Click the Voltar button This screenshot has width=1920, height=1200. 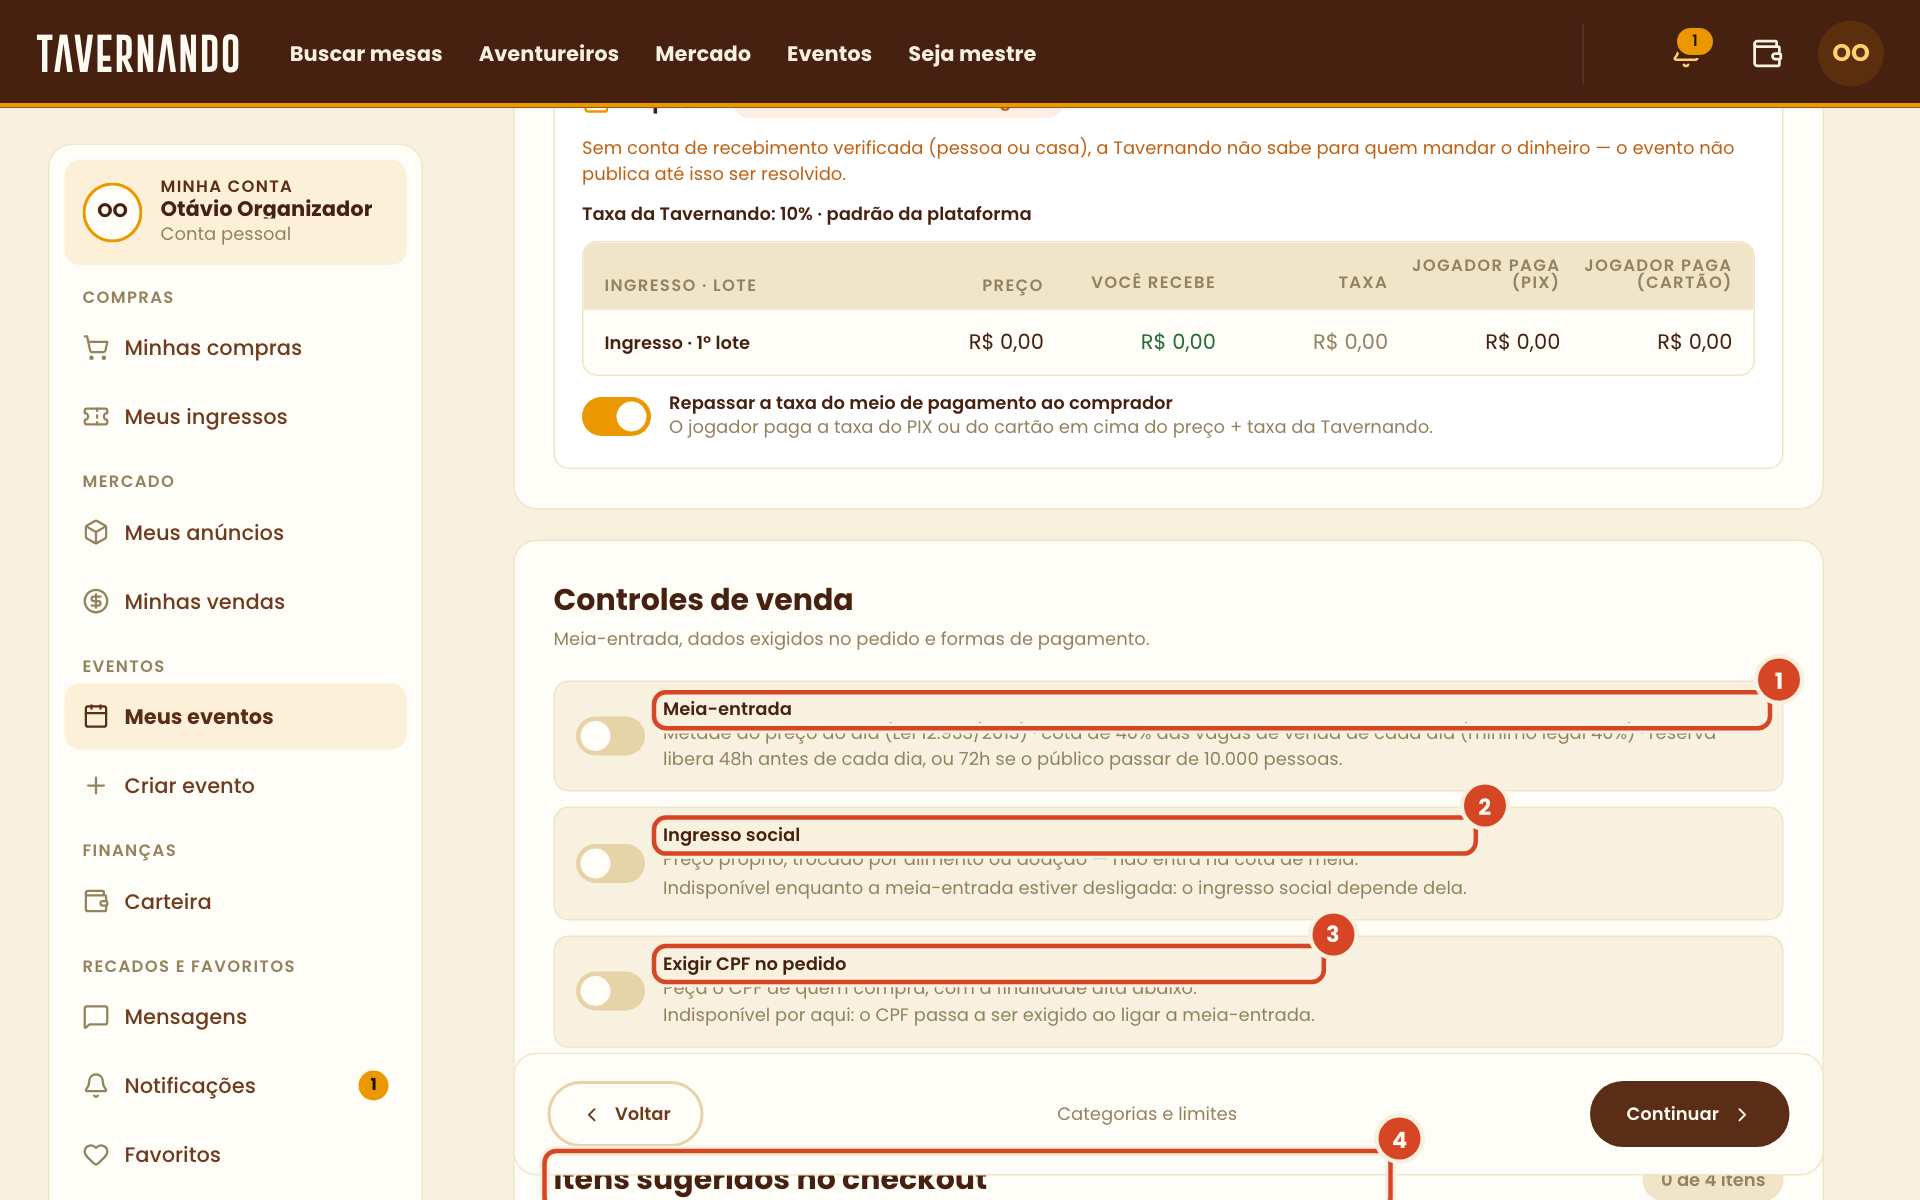point(625,1114)
